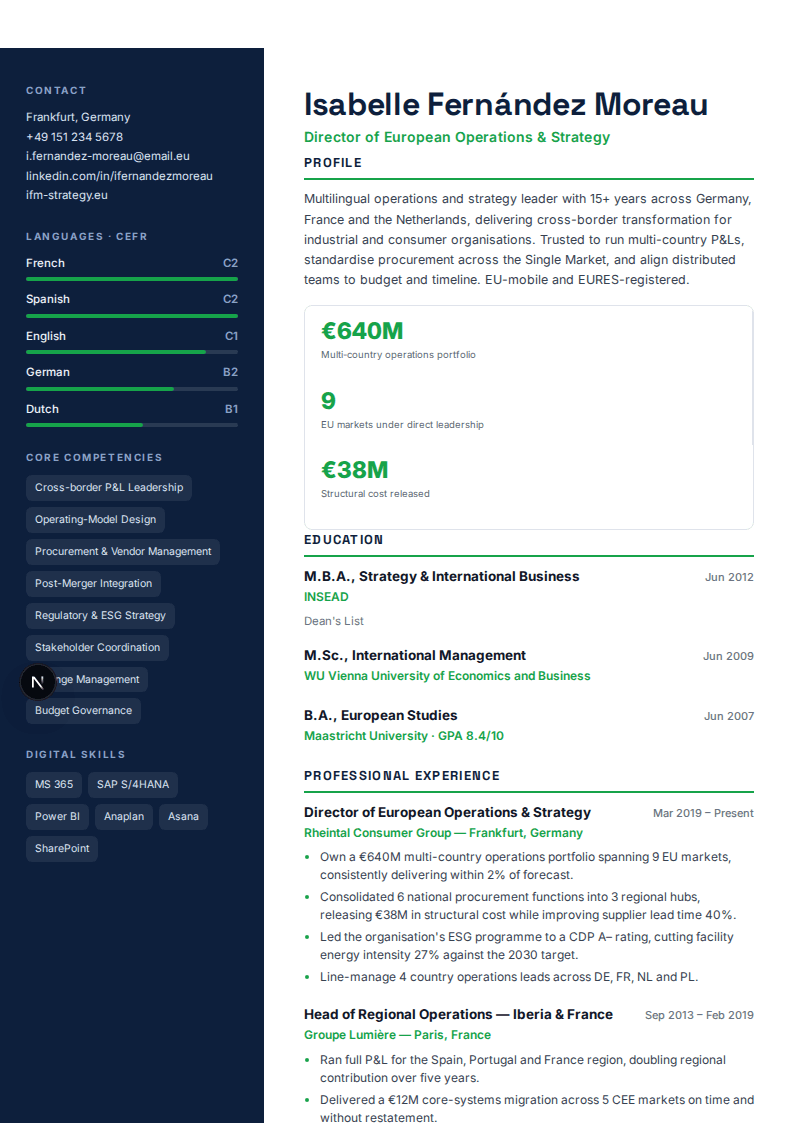
Task: Click the €38M metric value
Action: 354,470
